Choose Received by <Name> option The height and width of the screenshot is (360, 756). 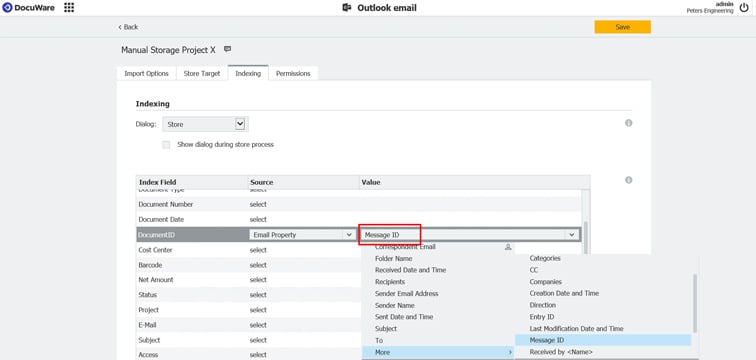tap(561, 352)
